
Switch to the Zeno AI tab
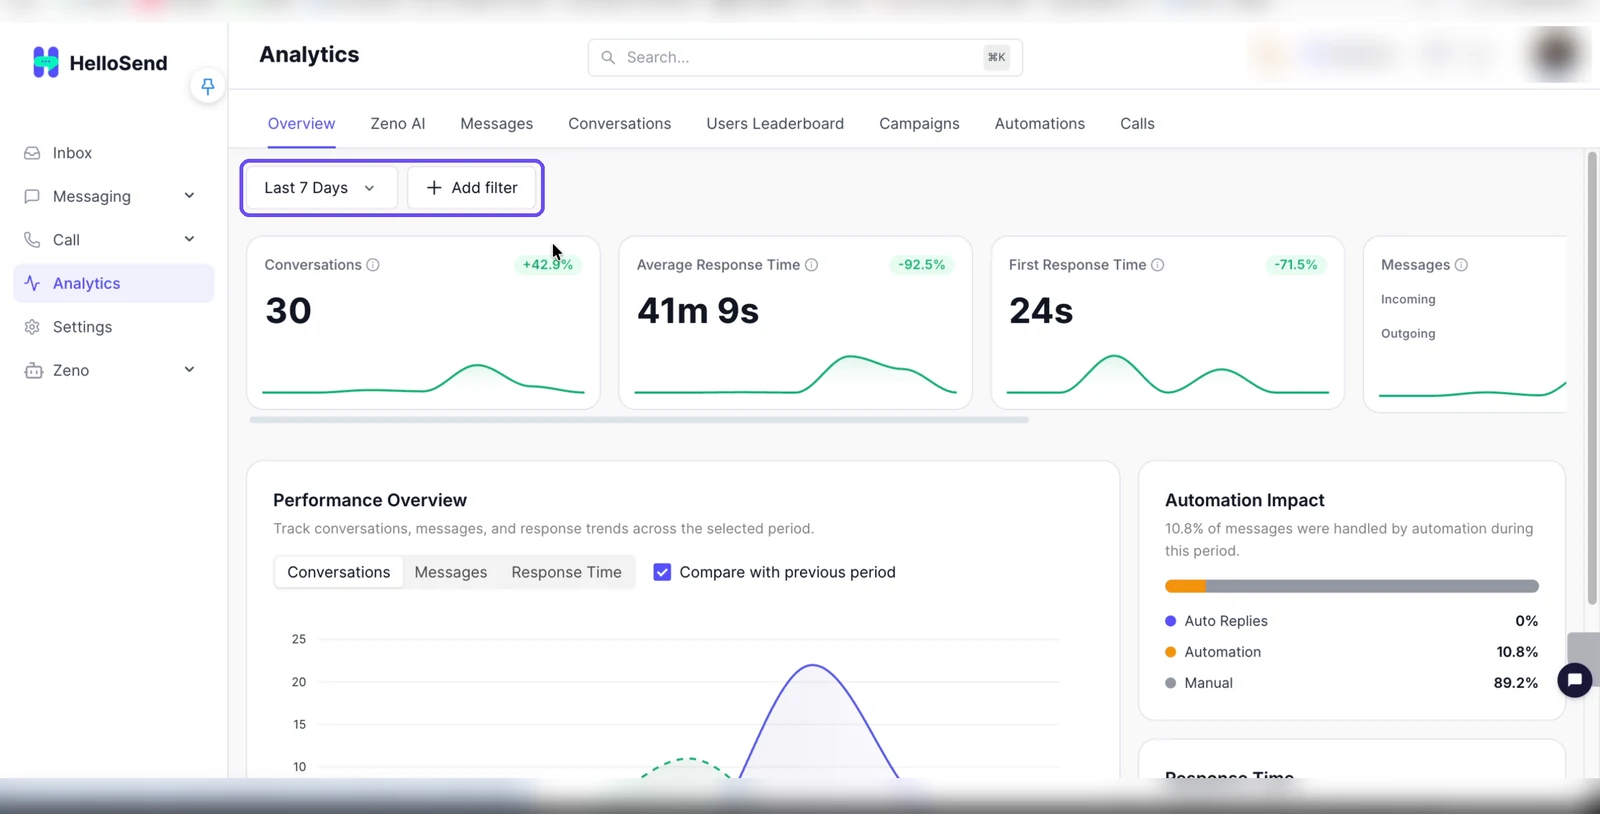398,124
